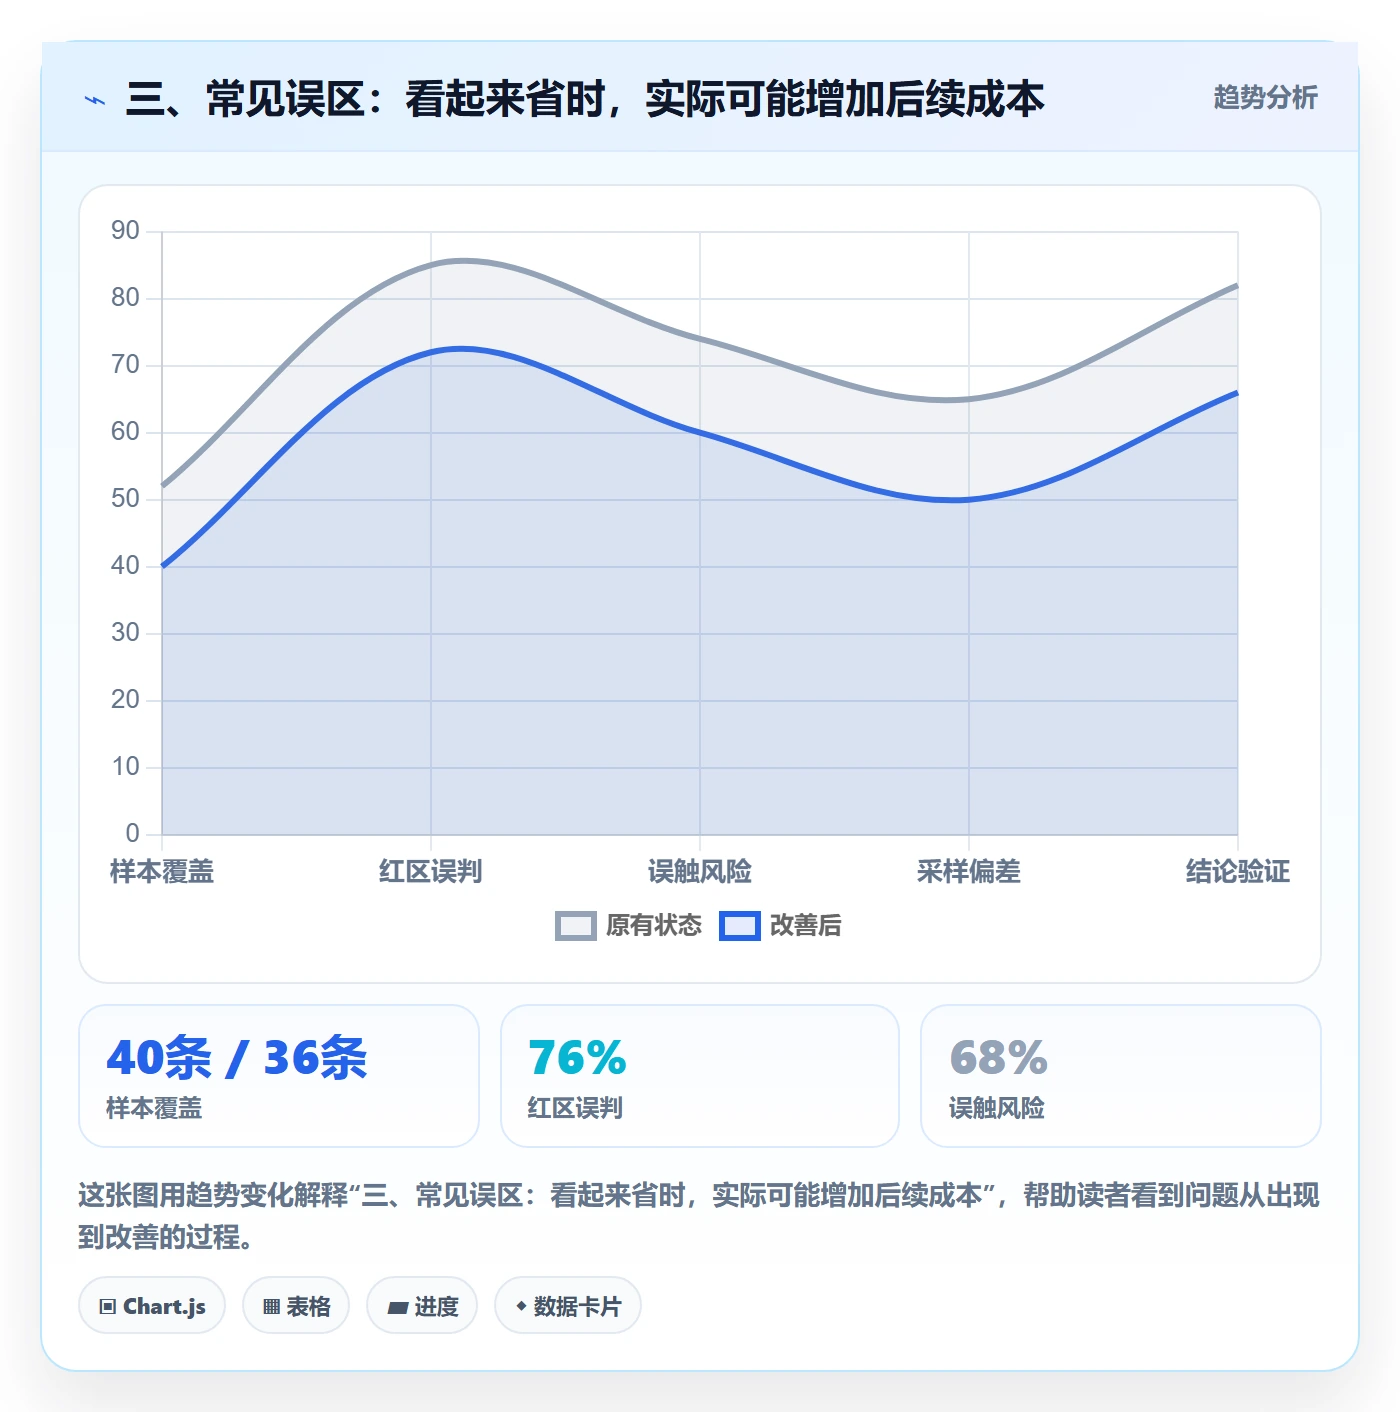The image size is (1400, 1412).
Task: Click the description paragraph starting 这张图用趋势变化
Action: pos(699,1216)
